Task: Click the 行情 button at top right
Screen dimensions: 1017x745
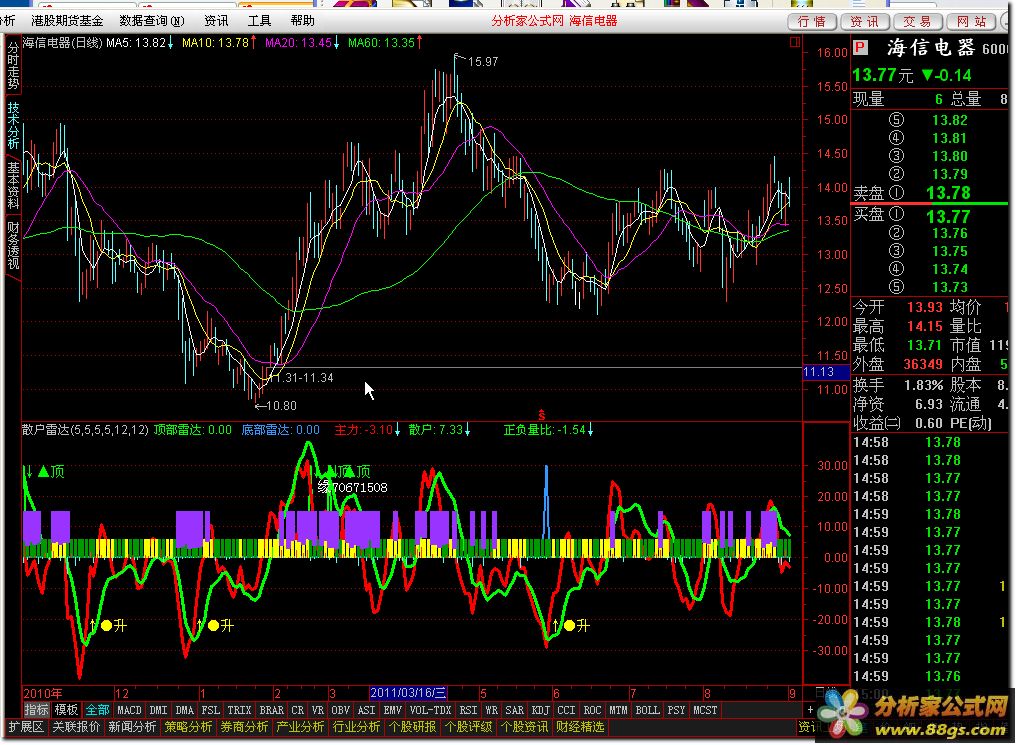Action: click(812, 21)
